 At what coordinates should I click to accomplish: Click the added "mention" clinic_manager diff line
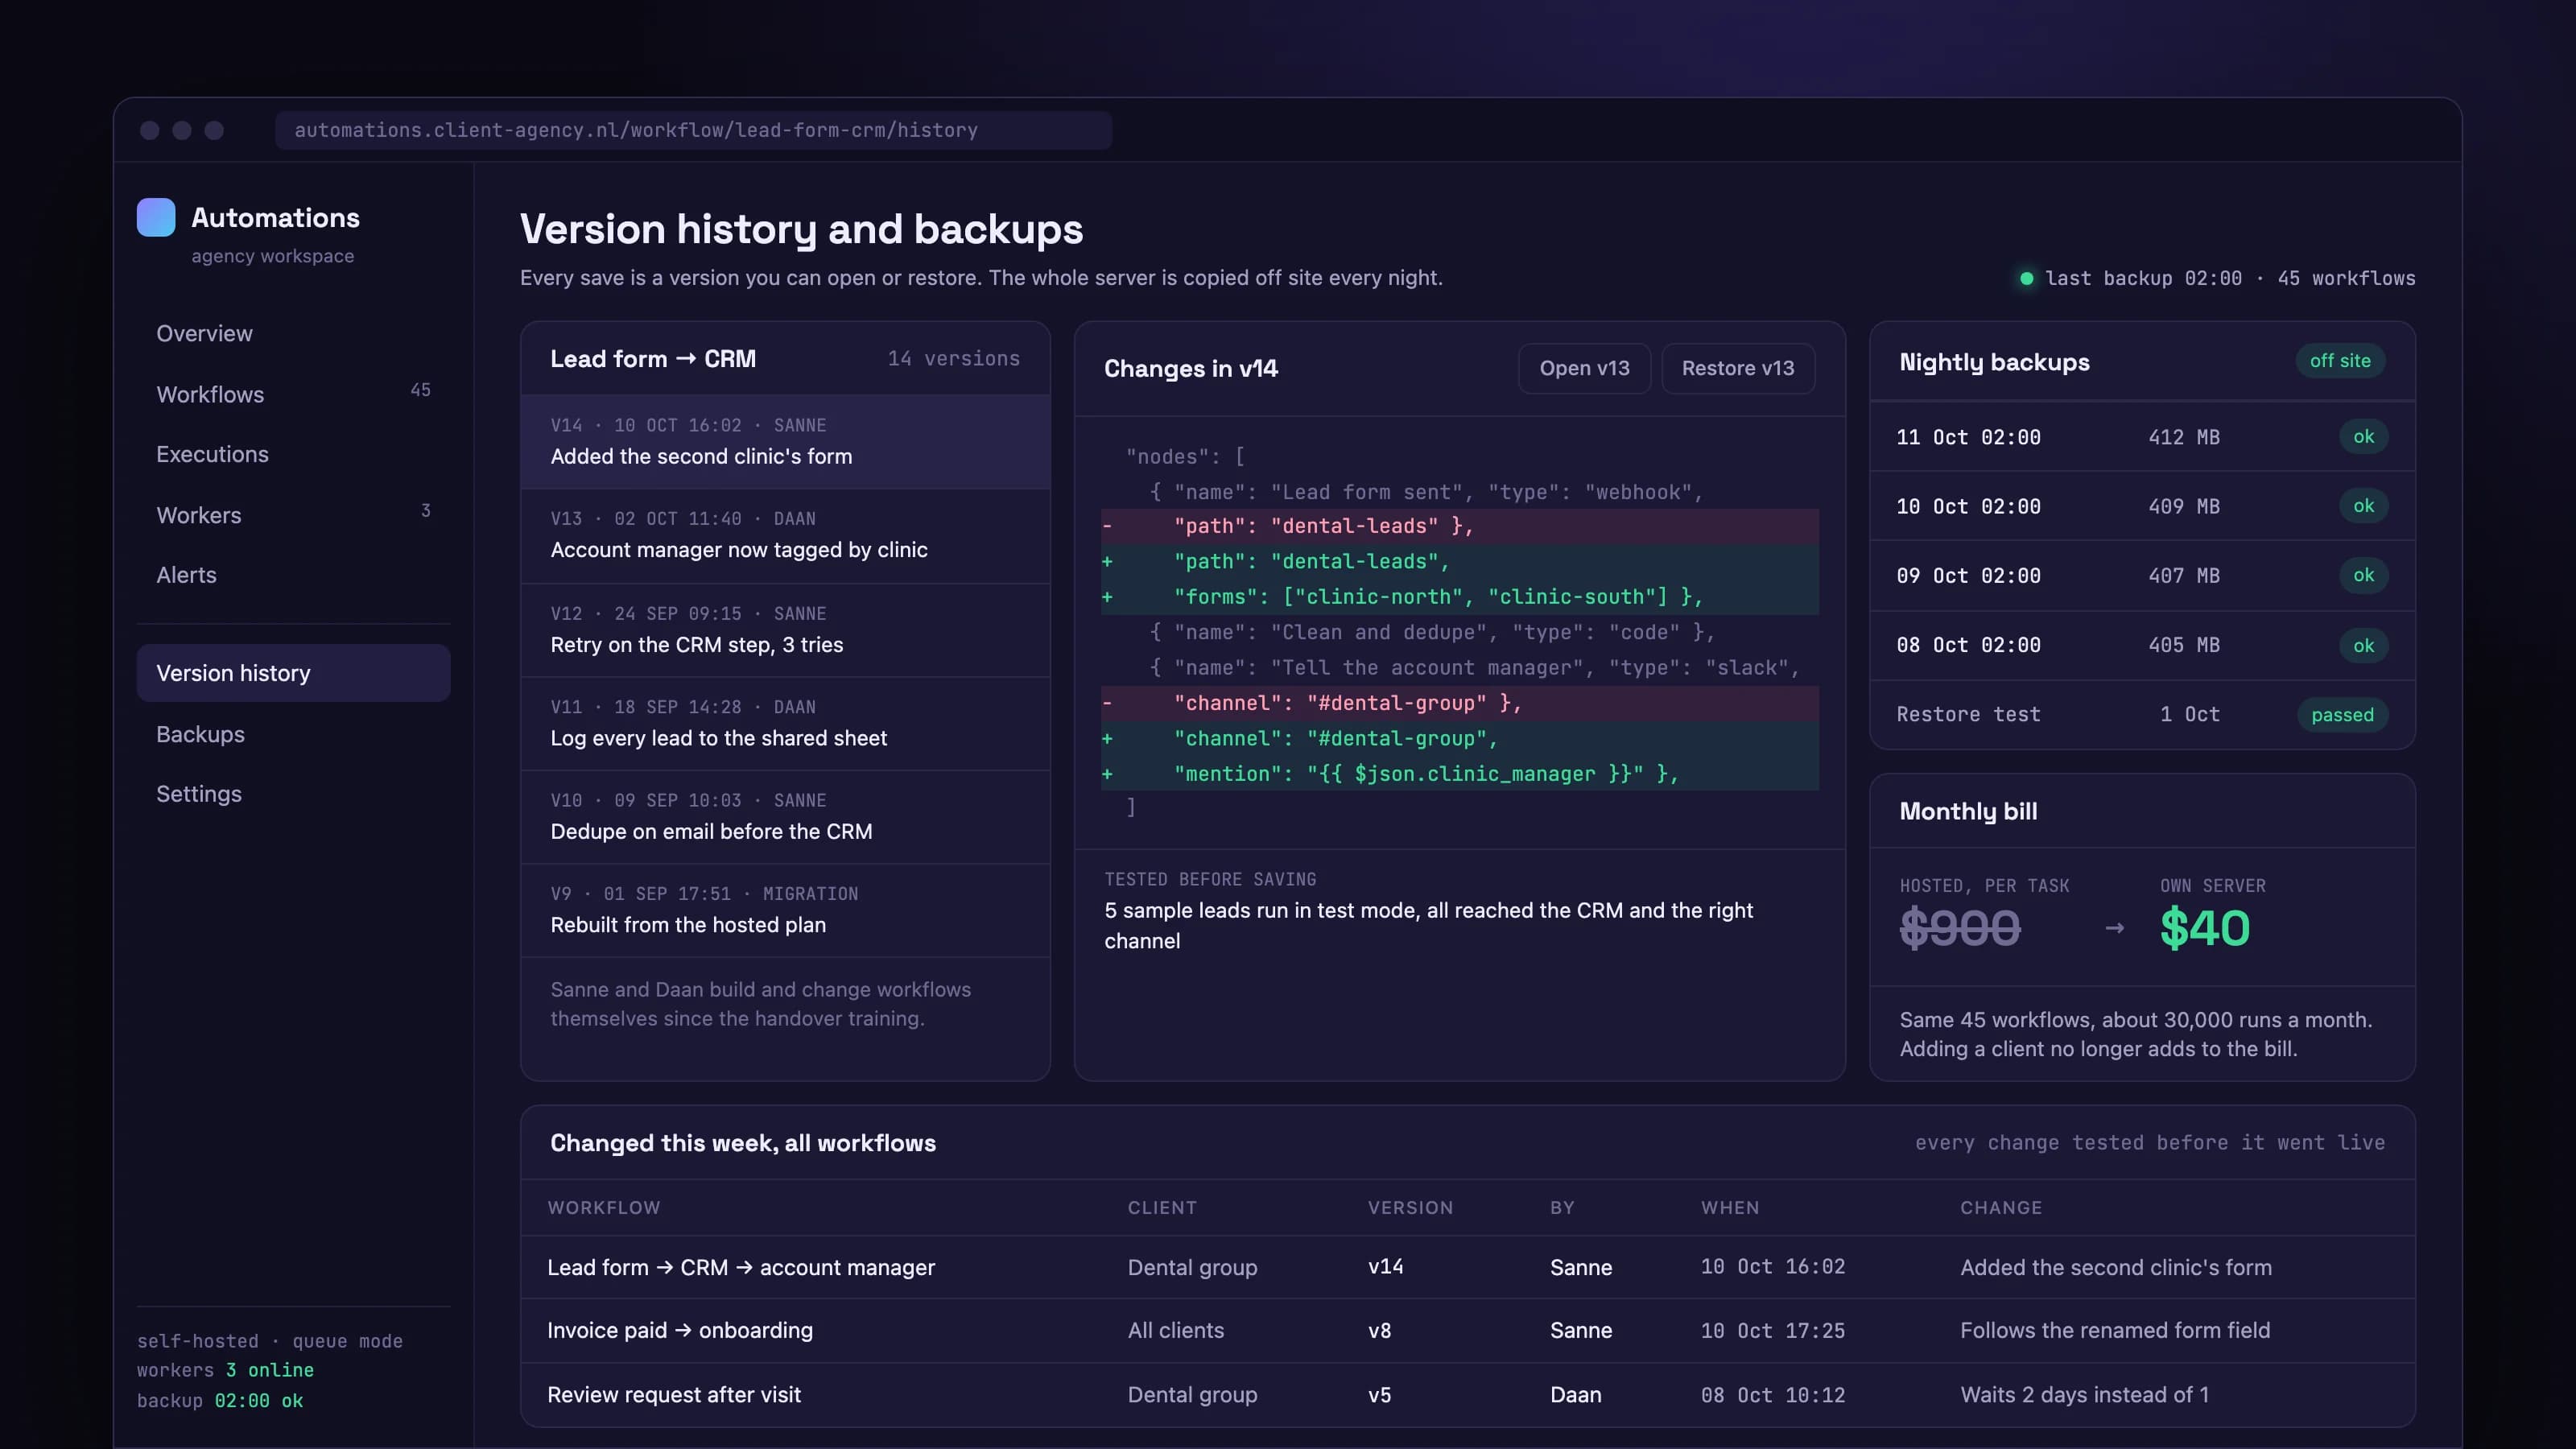[1459, 774]
